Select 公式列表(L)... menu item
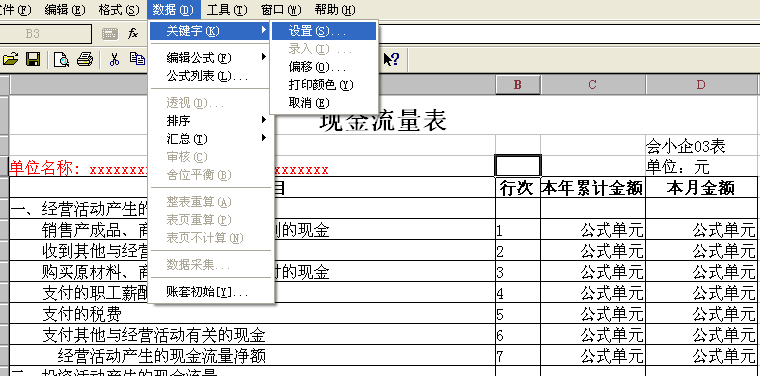Screen dimensions: 760x376 (210, 76)
